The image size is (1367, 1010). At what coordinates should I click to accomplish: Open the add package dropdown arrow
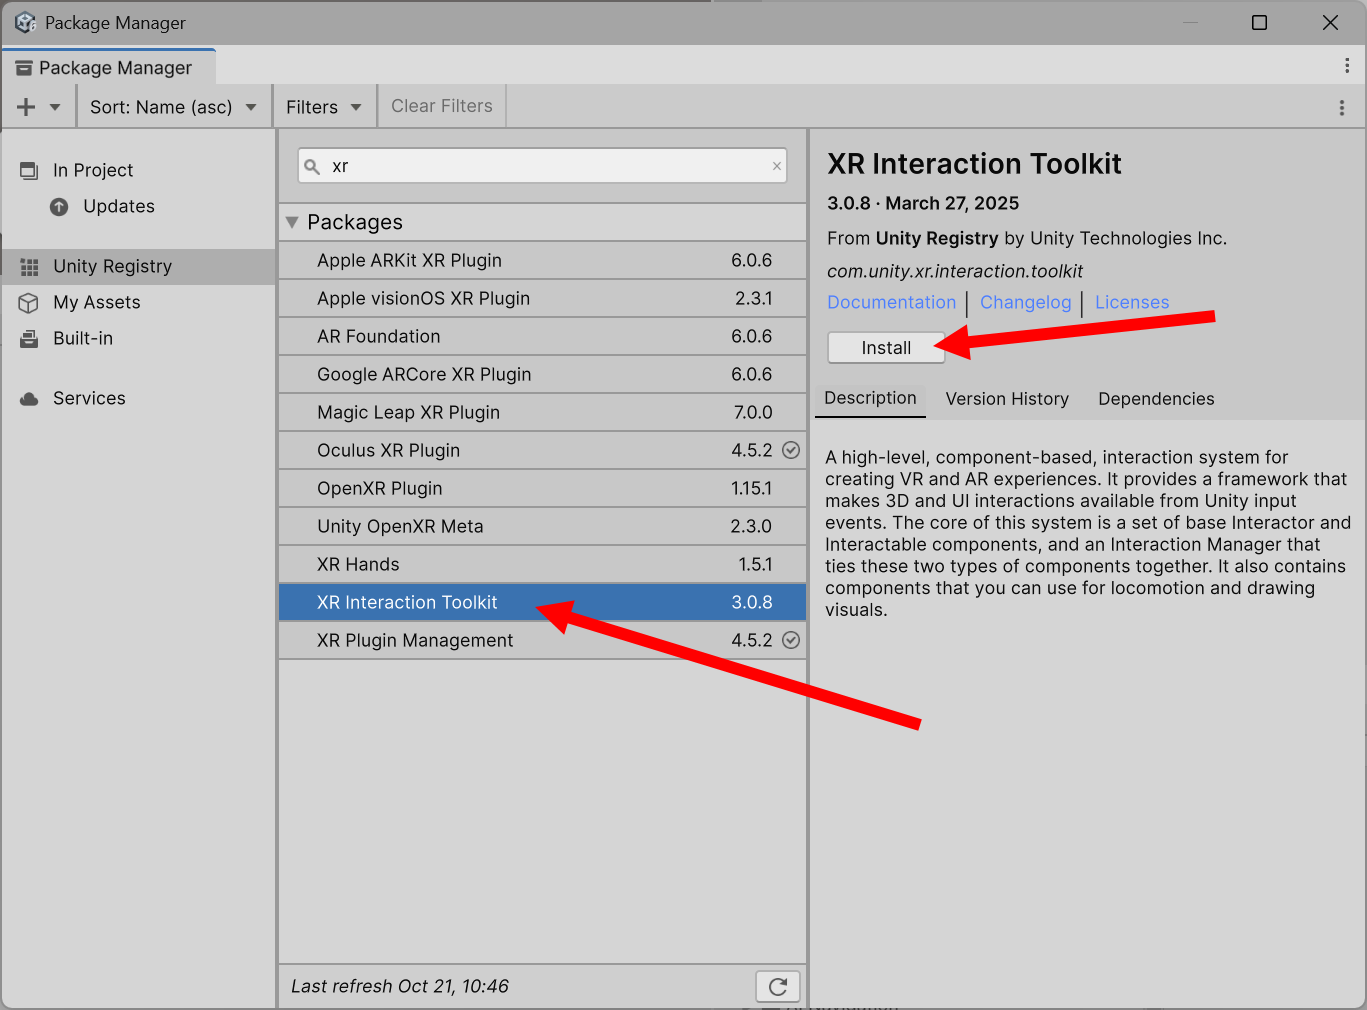coord(55,107)
